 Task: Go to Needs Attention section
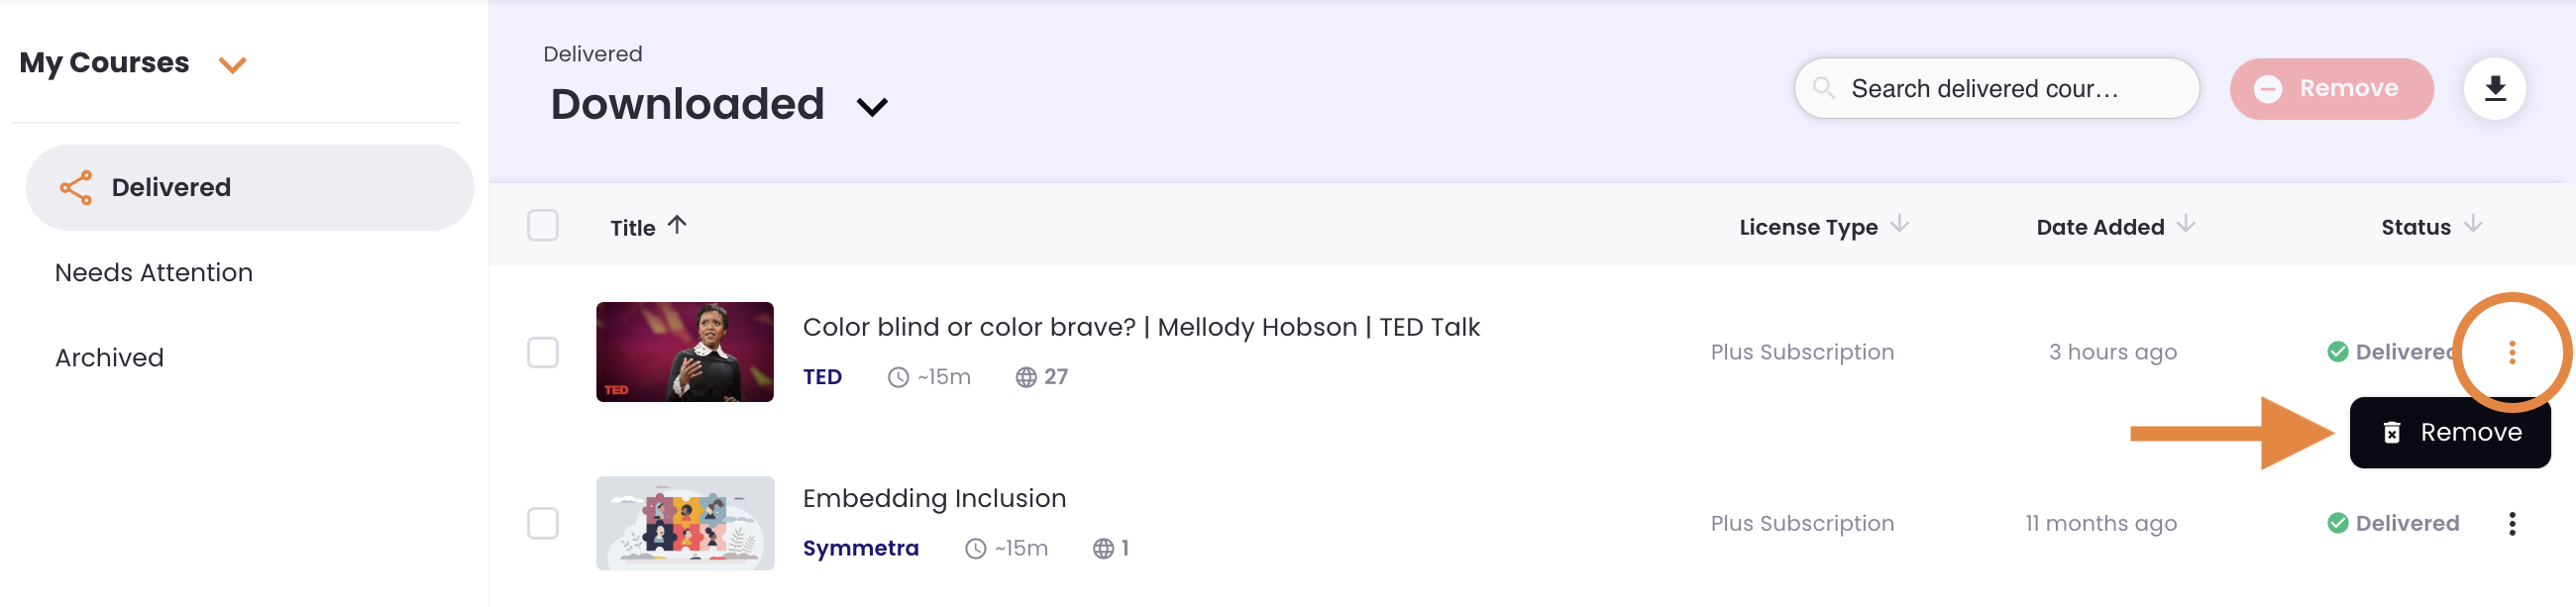click(x=154, y=273)
